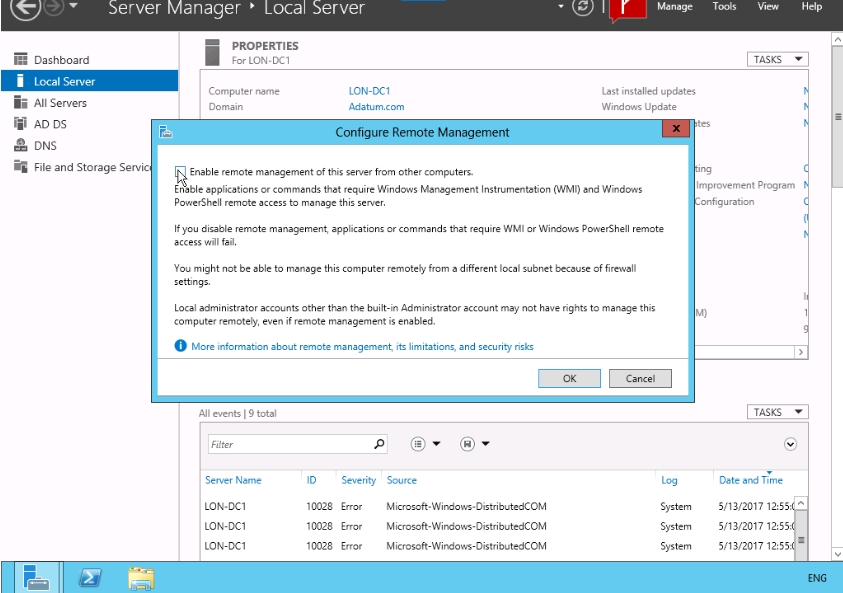
Task: Open All Servers via its sidebar icon
Action: point(20,102)
